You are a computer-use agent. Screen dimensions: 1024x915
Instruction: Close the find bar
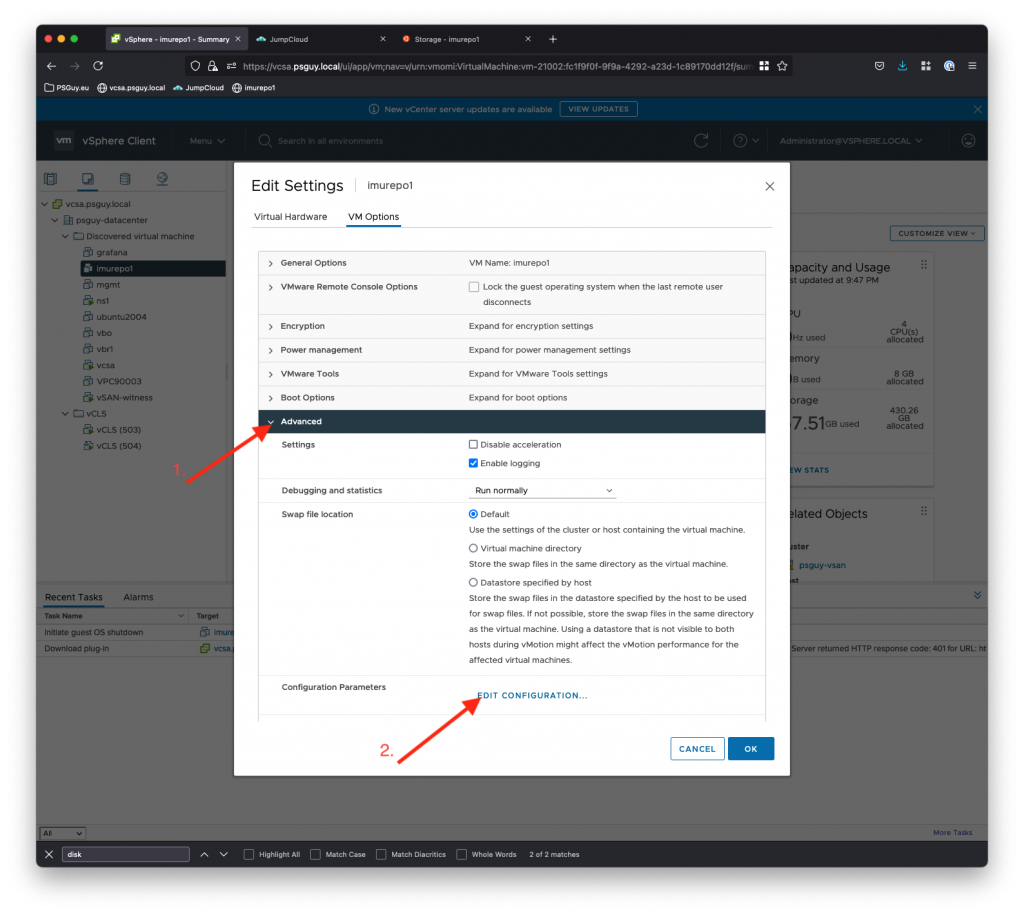coord(49,854)
